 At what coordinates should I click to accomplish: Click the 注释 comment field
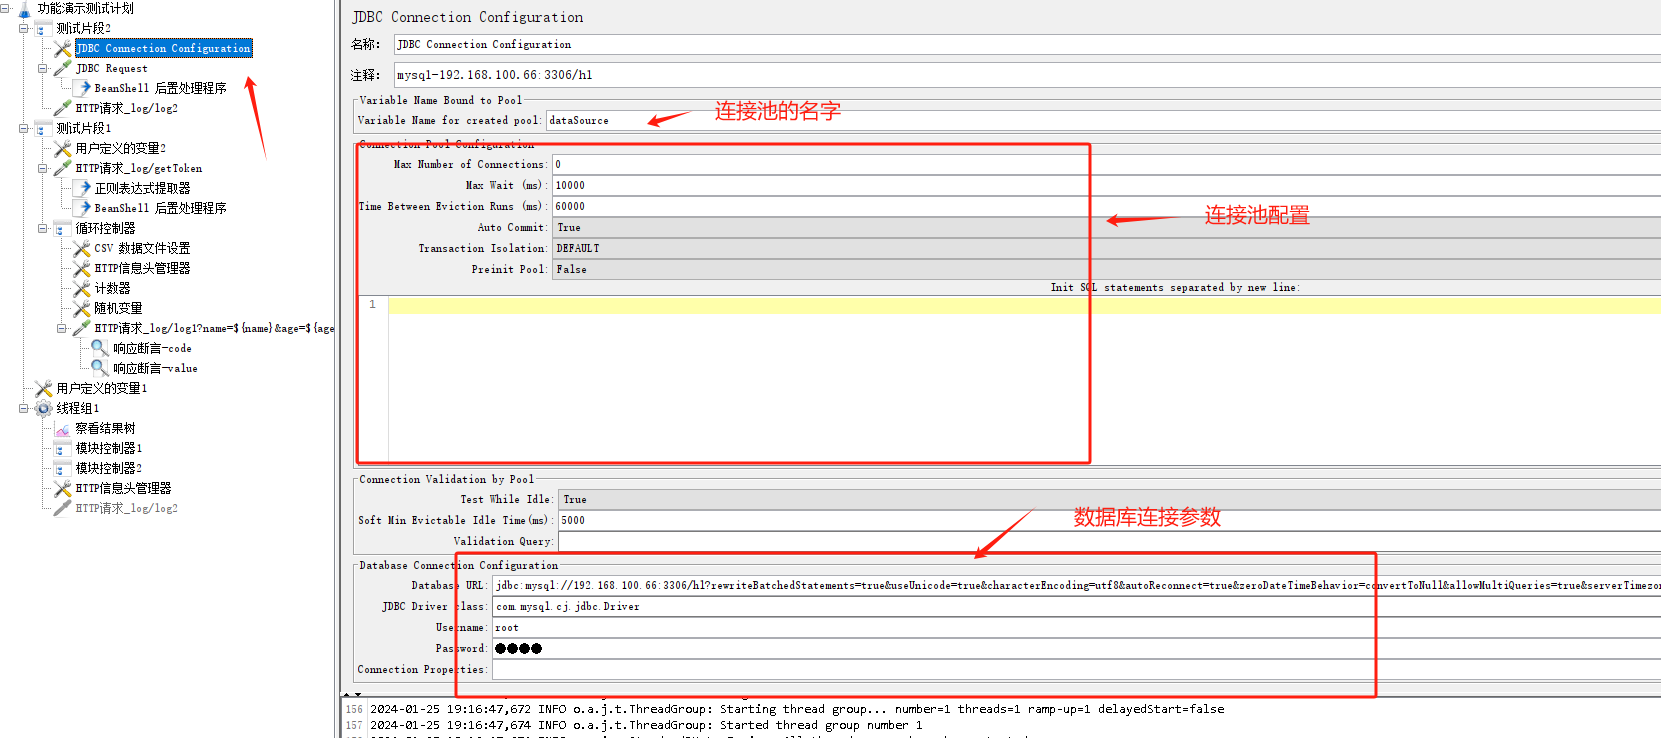1027,74
